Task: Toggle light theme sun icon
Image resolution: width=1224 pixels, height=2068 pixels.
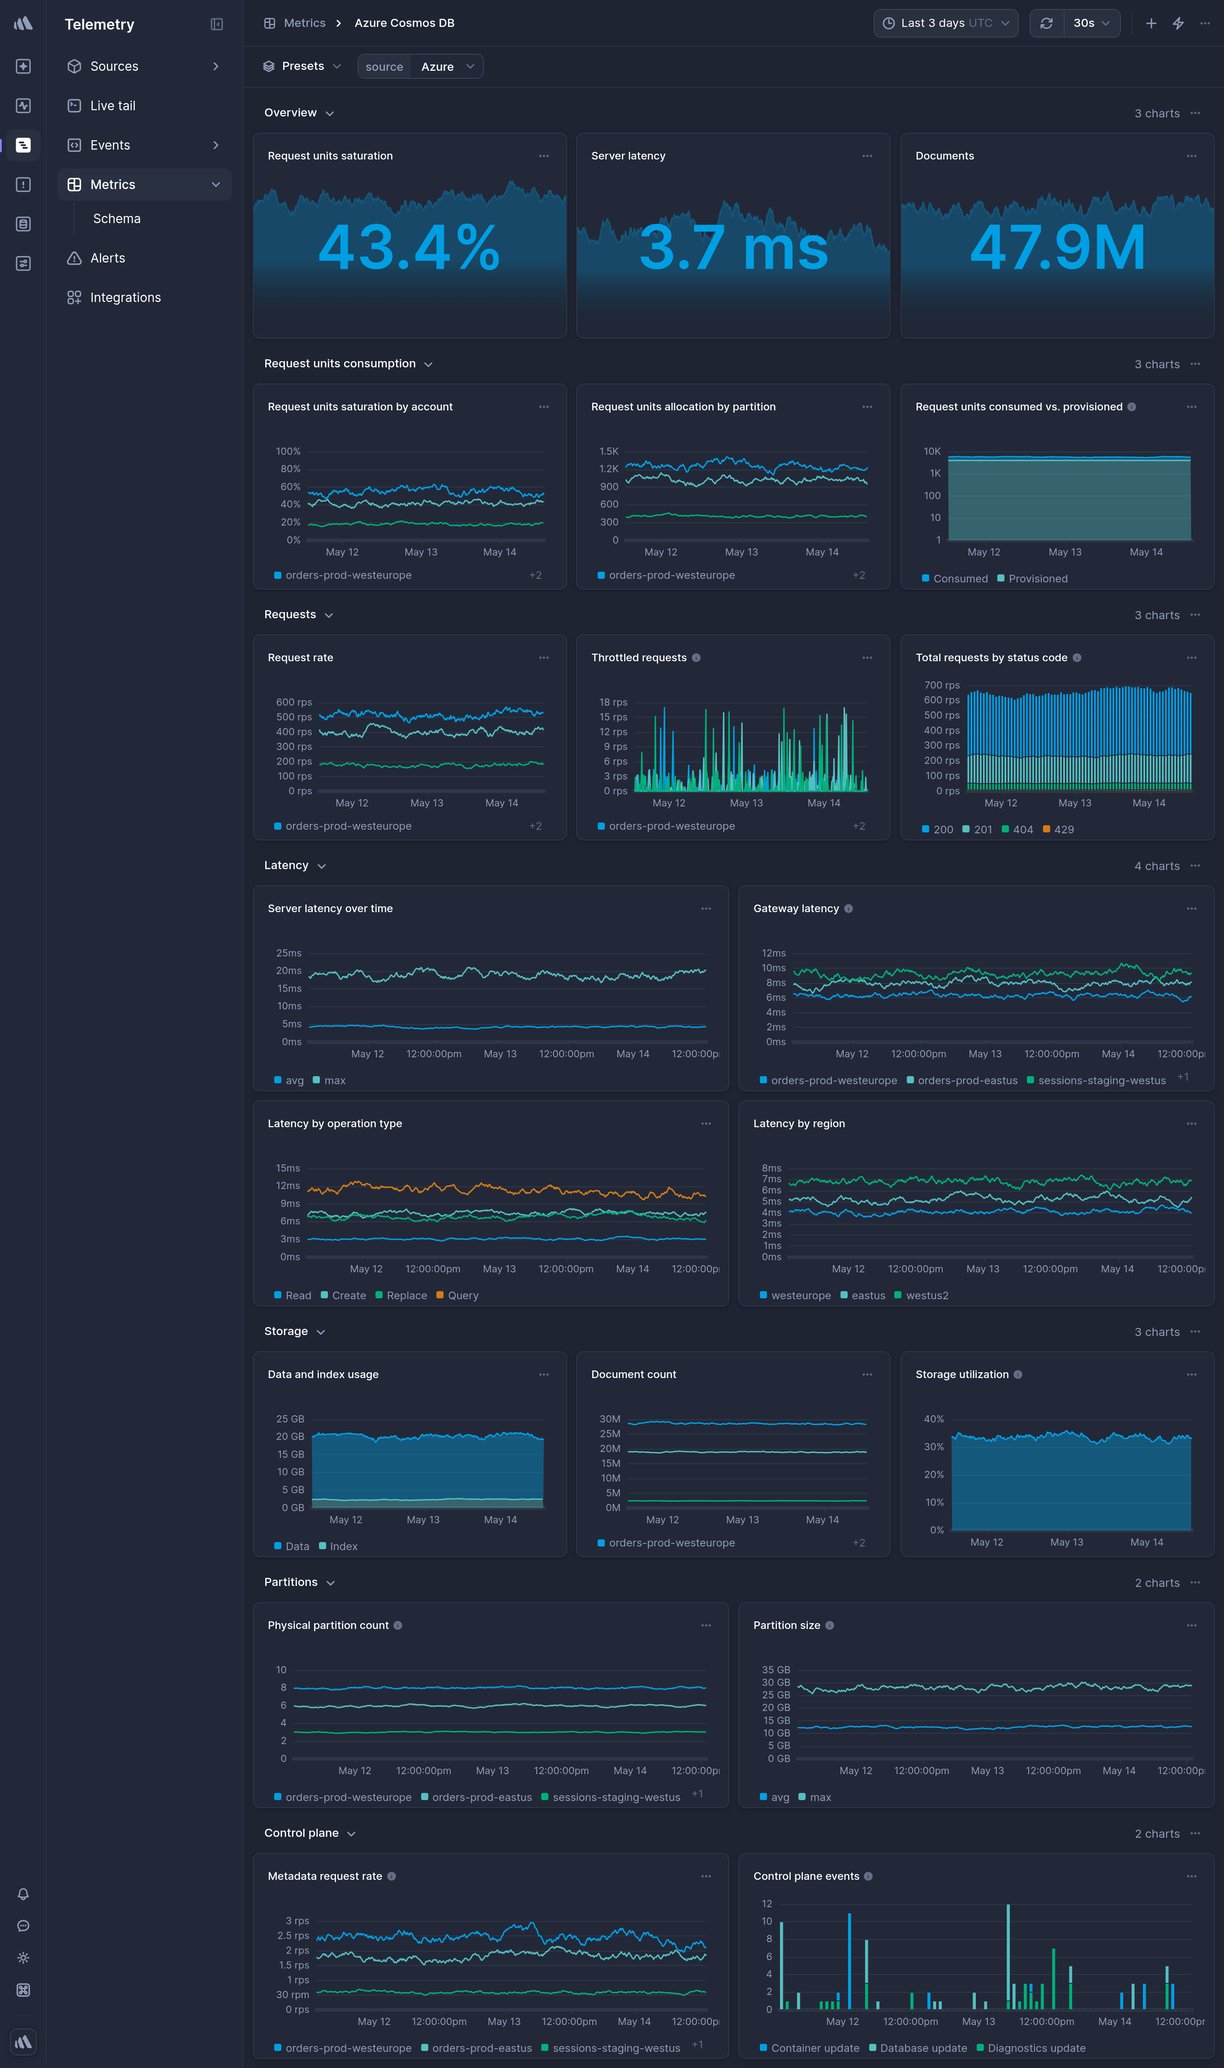Action: click(23, 1958)
